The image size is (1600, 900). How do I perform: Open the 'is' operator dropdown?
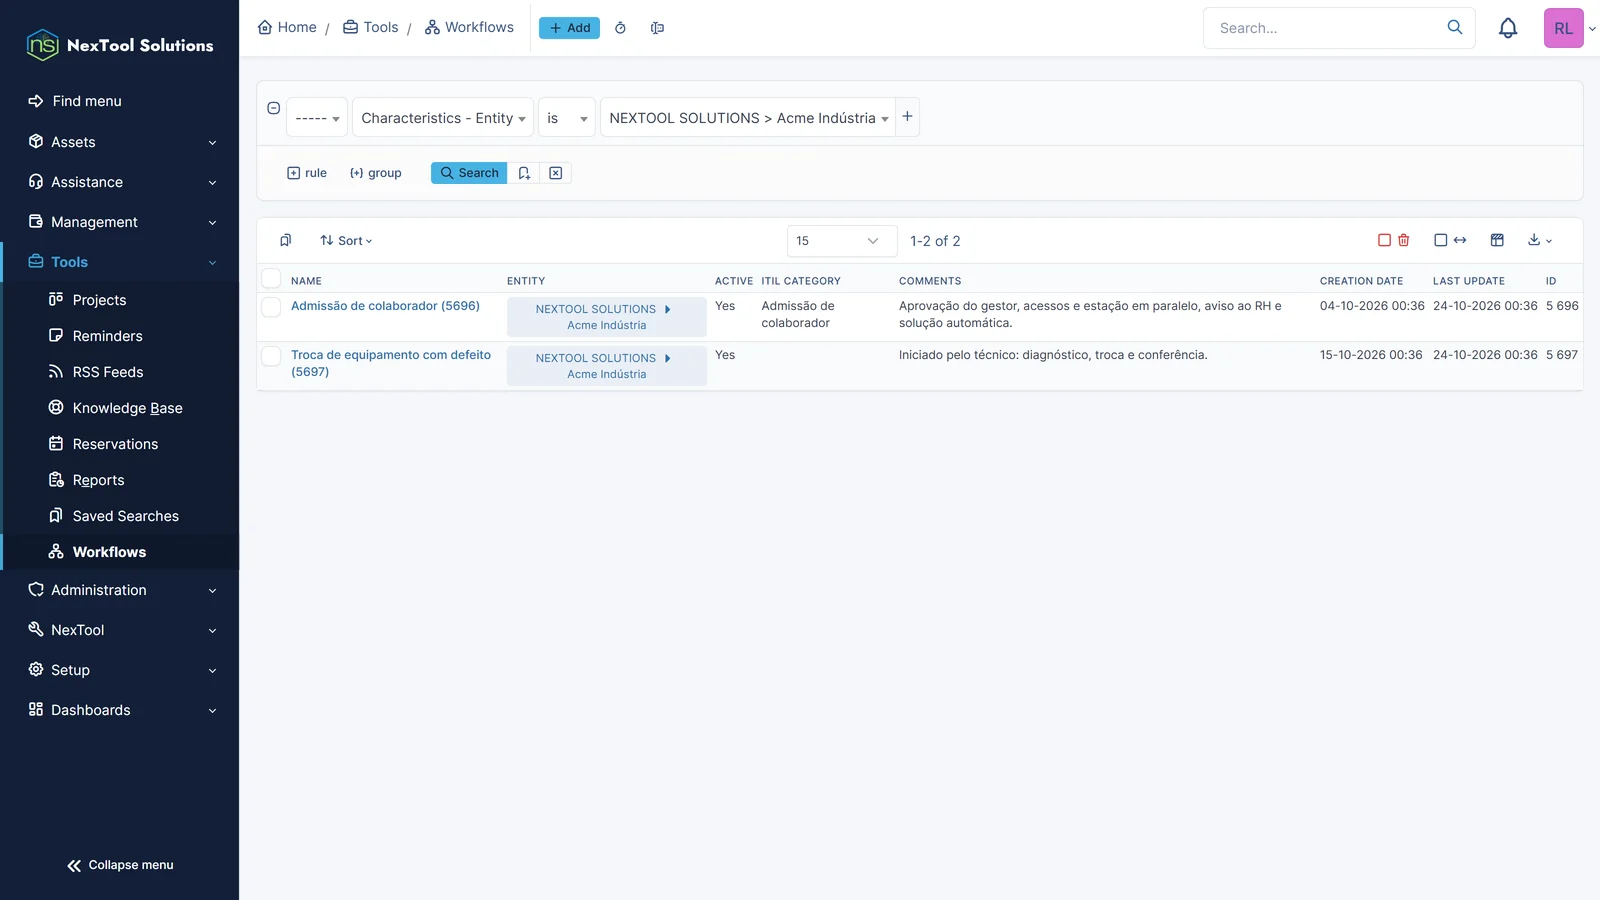click(x=567, y=117)
